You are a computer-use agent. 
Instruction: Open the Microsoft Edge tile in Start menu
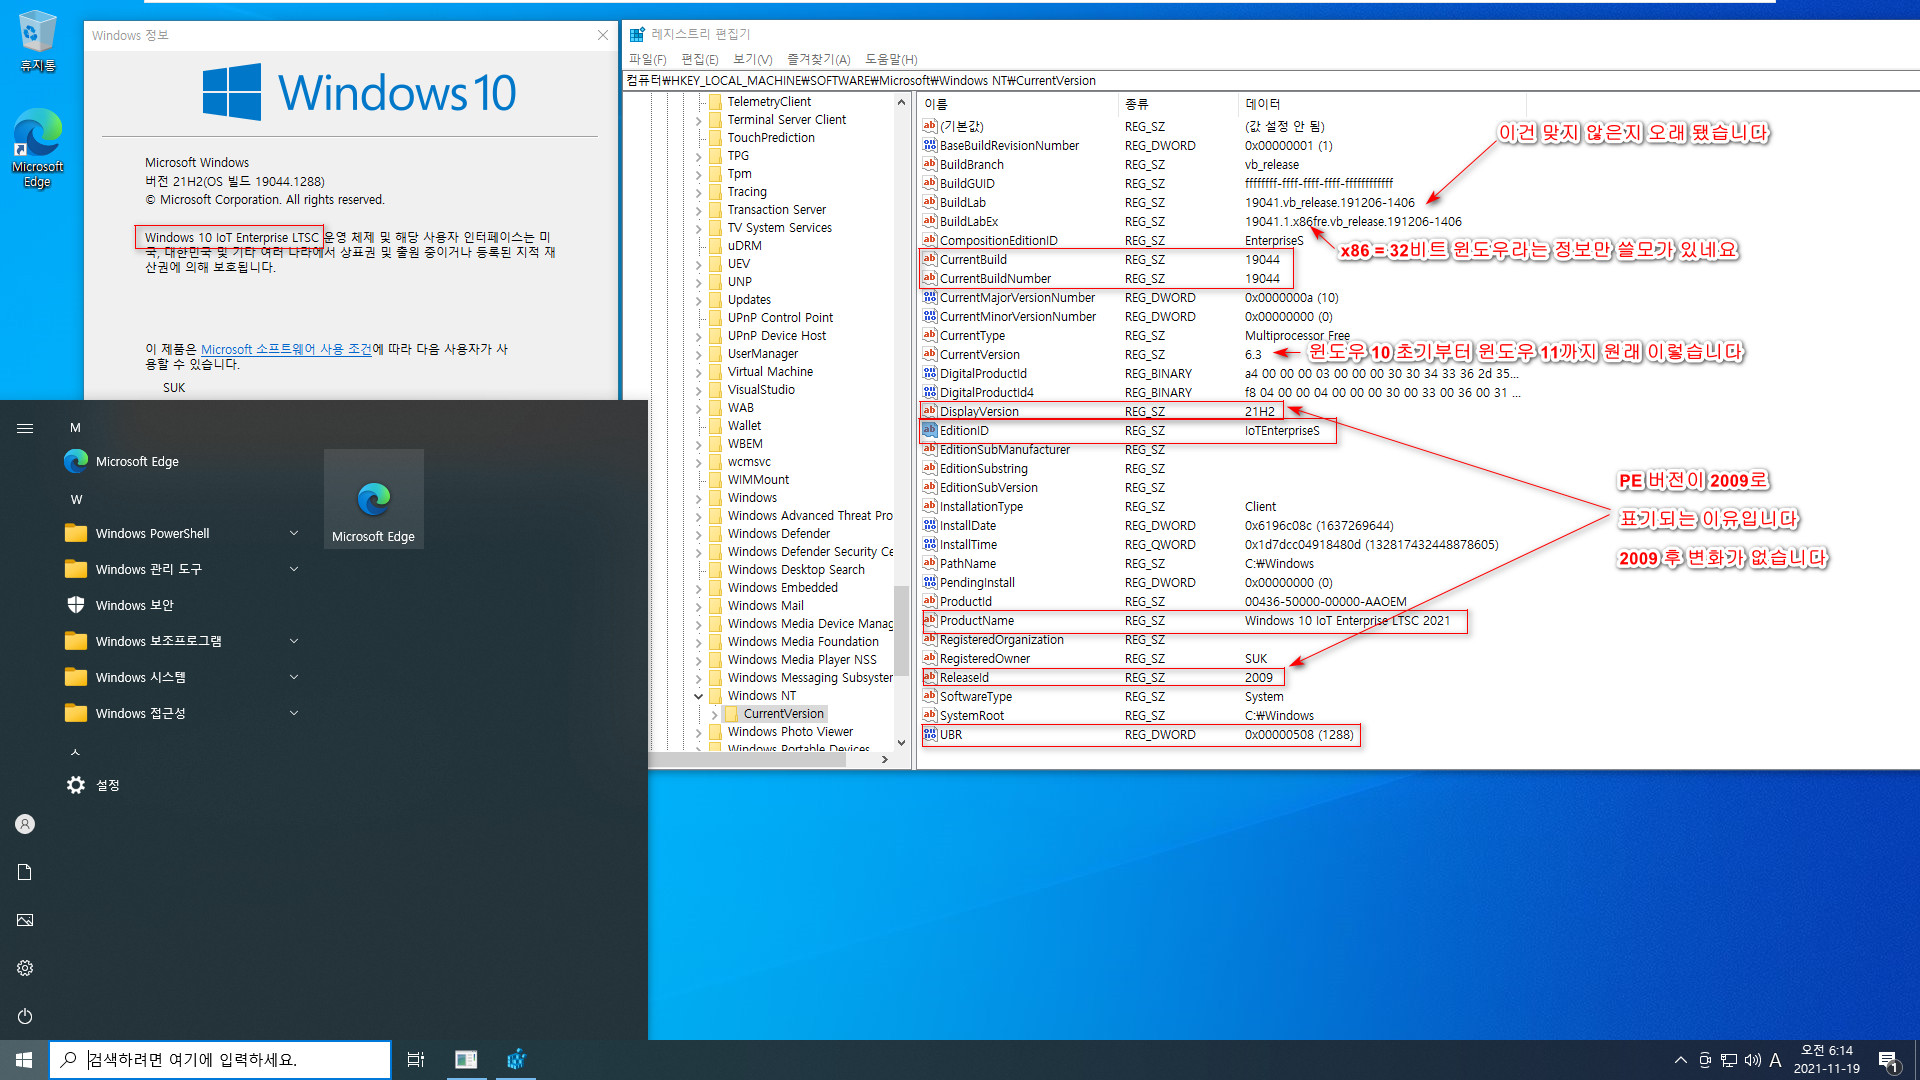coord(373,498)
